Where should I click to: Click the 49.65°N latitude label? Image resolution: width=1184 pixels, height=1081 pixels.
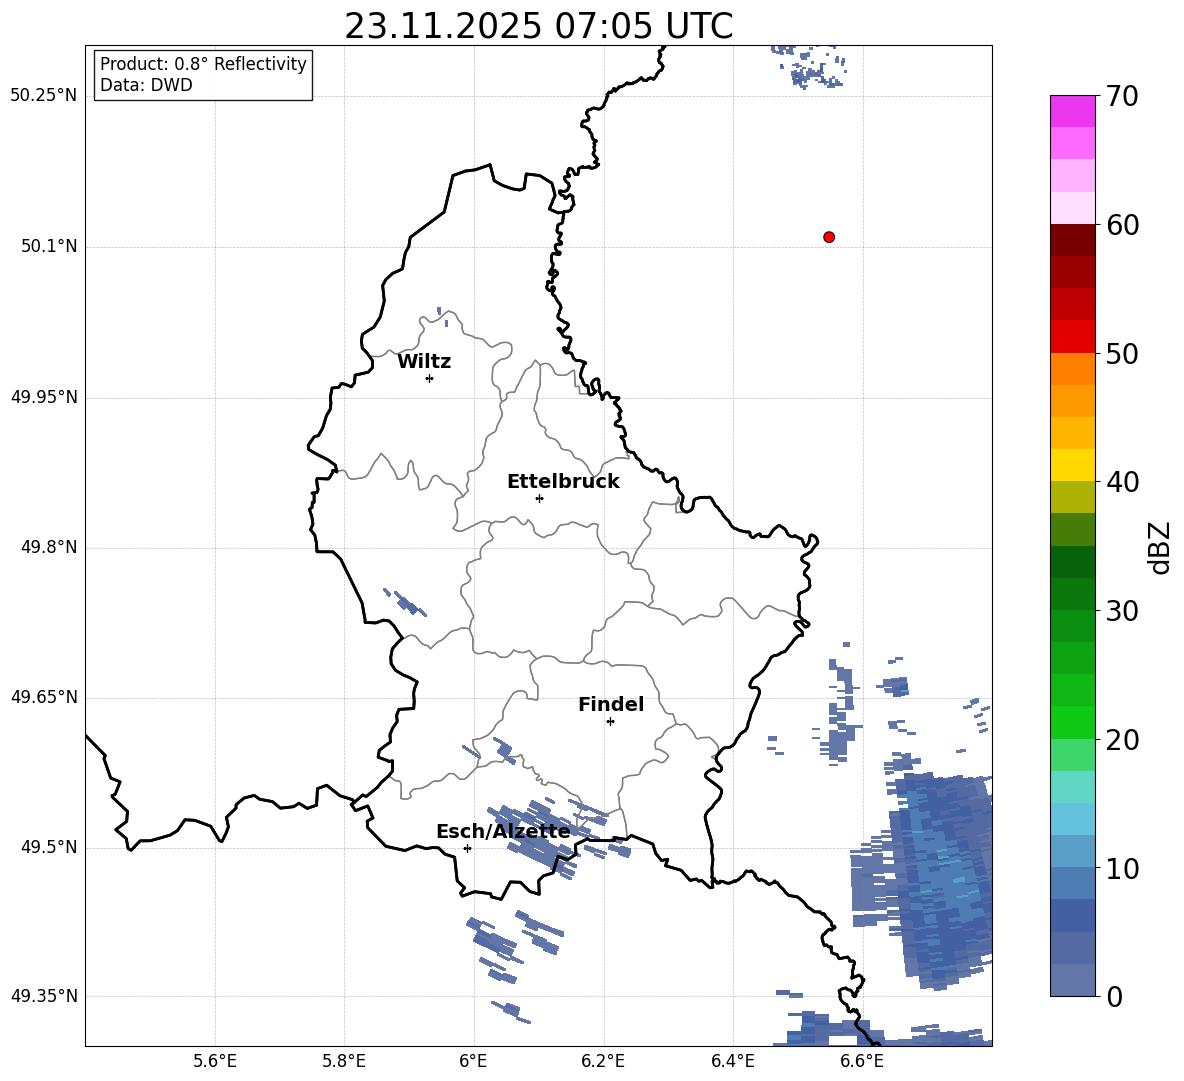point(44,697)
